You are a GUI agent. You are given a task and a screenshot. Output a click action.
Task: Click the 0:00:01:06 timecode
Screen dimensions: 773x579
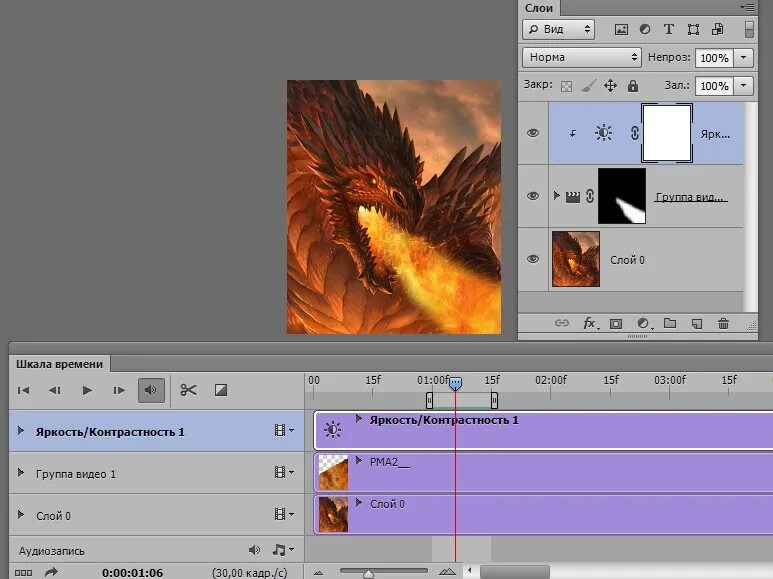click(132, 573)
